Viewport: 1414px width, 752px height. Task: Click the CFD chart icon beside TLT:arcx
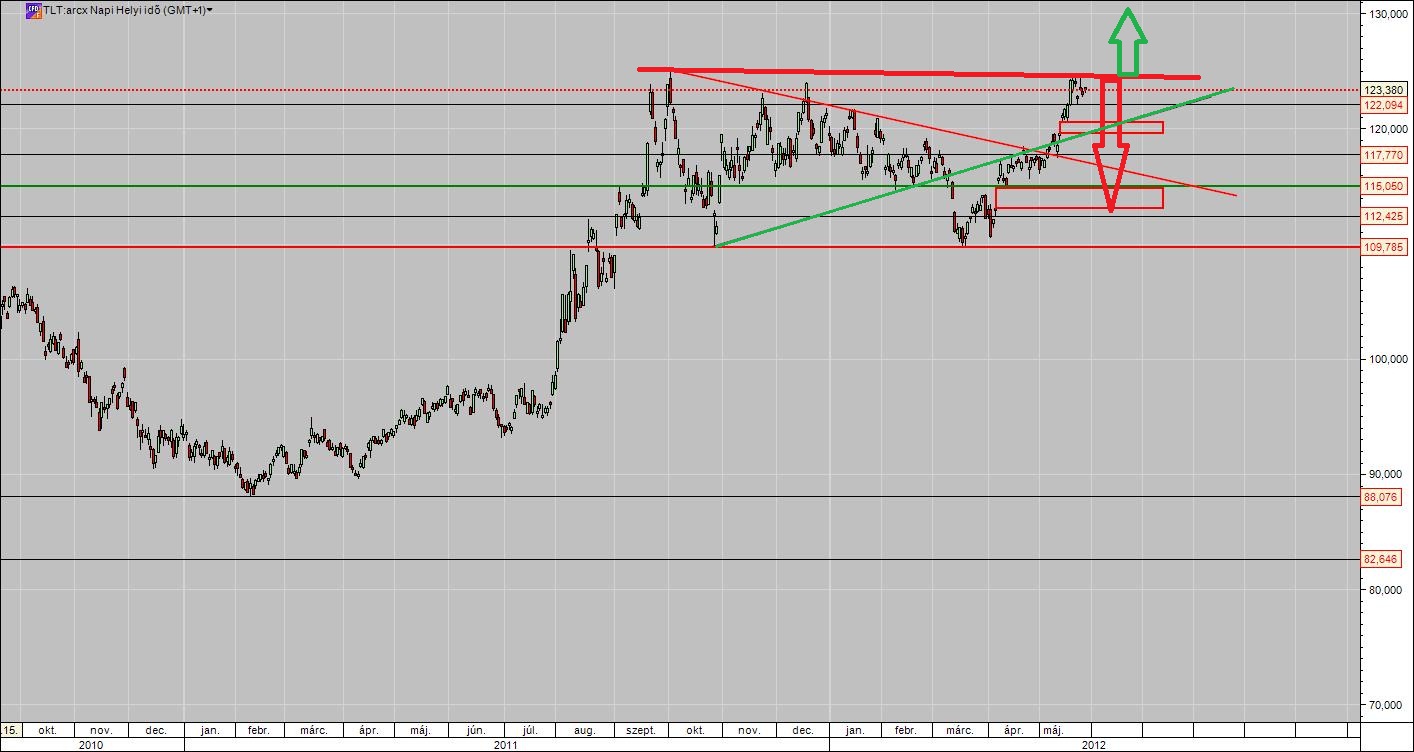33,10
